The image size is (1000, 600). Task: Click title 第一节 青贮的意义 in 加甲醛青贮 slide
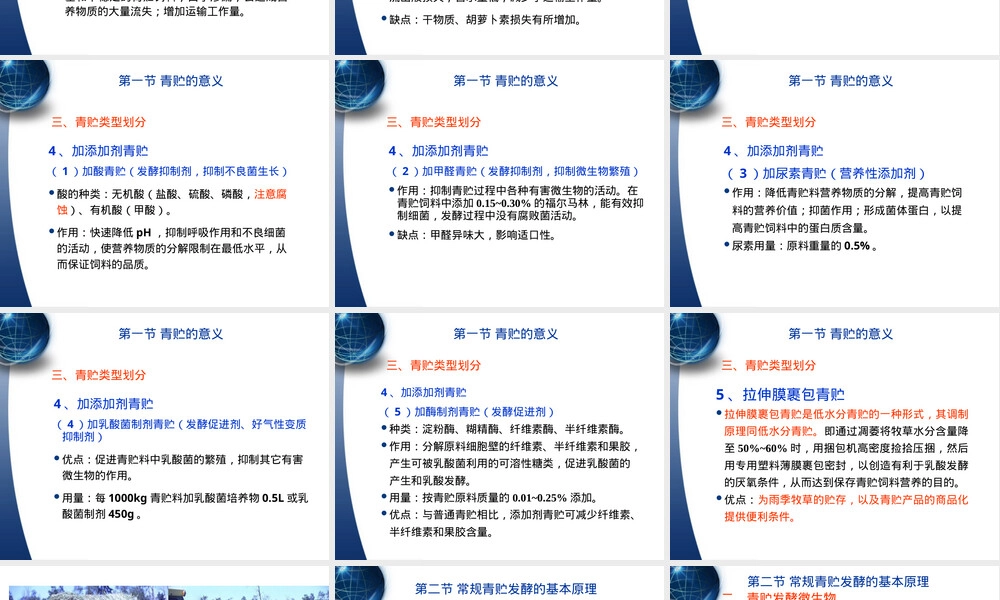coord(506,80)
